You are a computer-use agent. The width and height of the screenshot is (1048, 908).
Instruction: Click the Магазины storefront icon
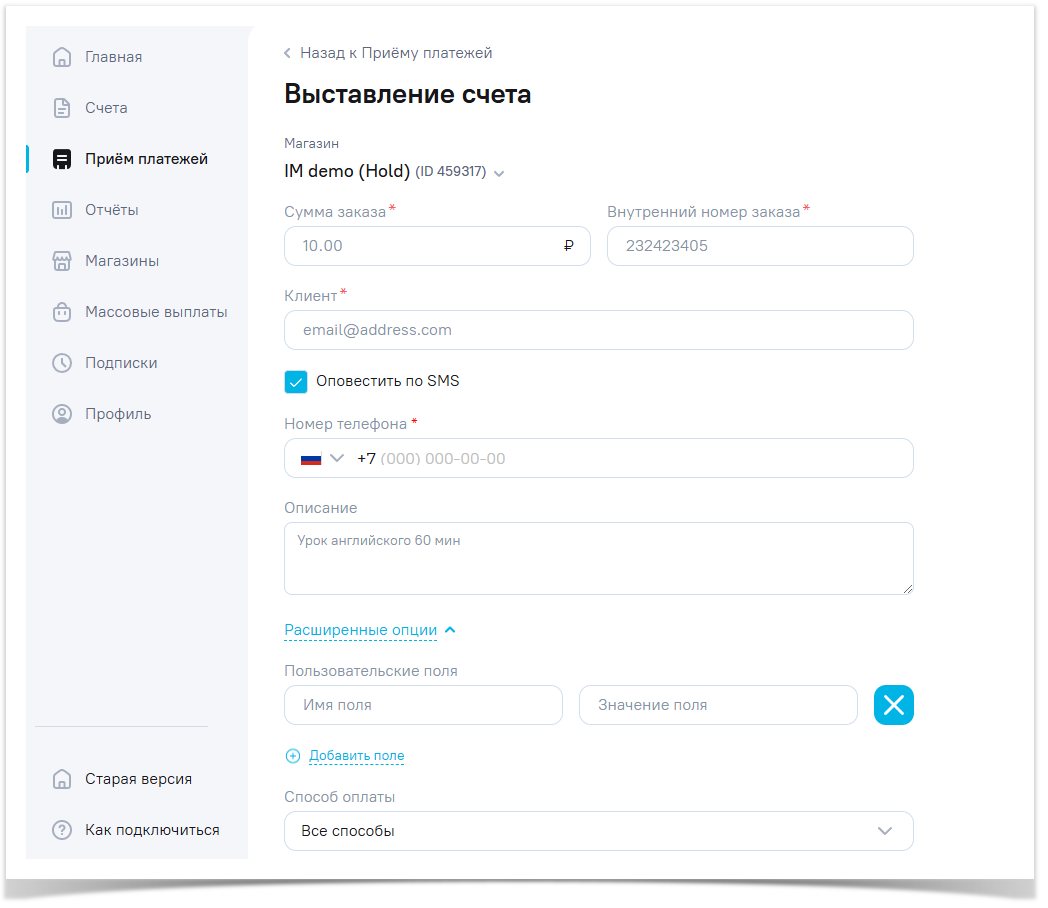click(62, 261)
